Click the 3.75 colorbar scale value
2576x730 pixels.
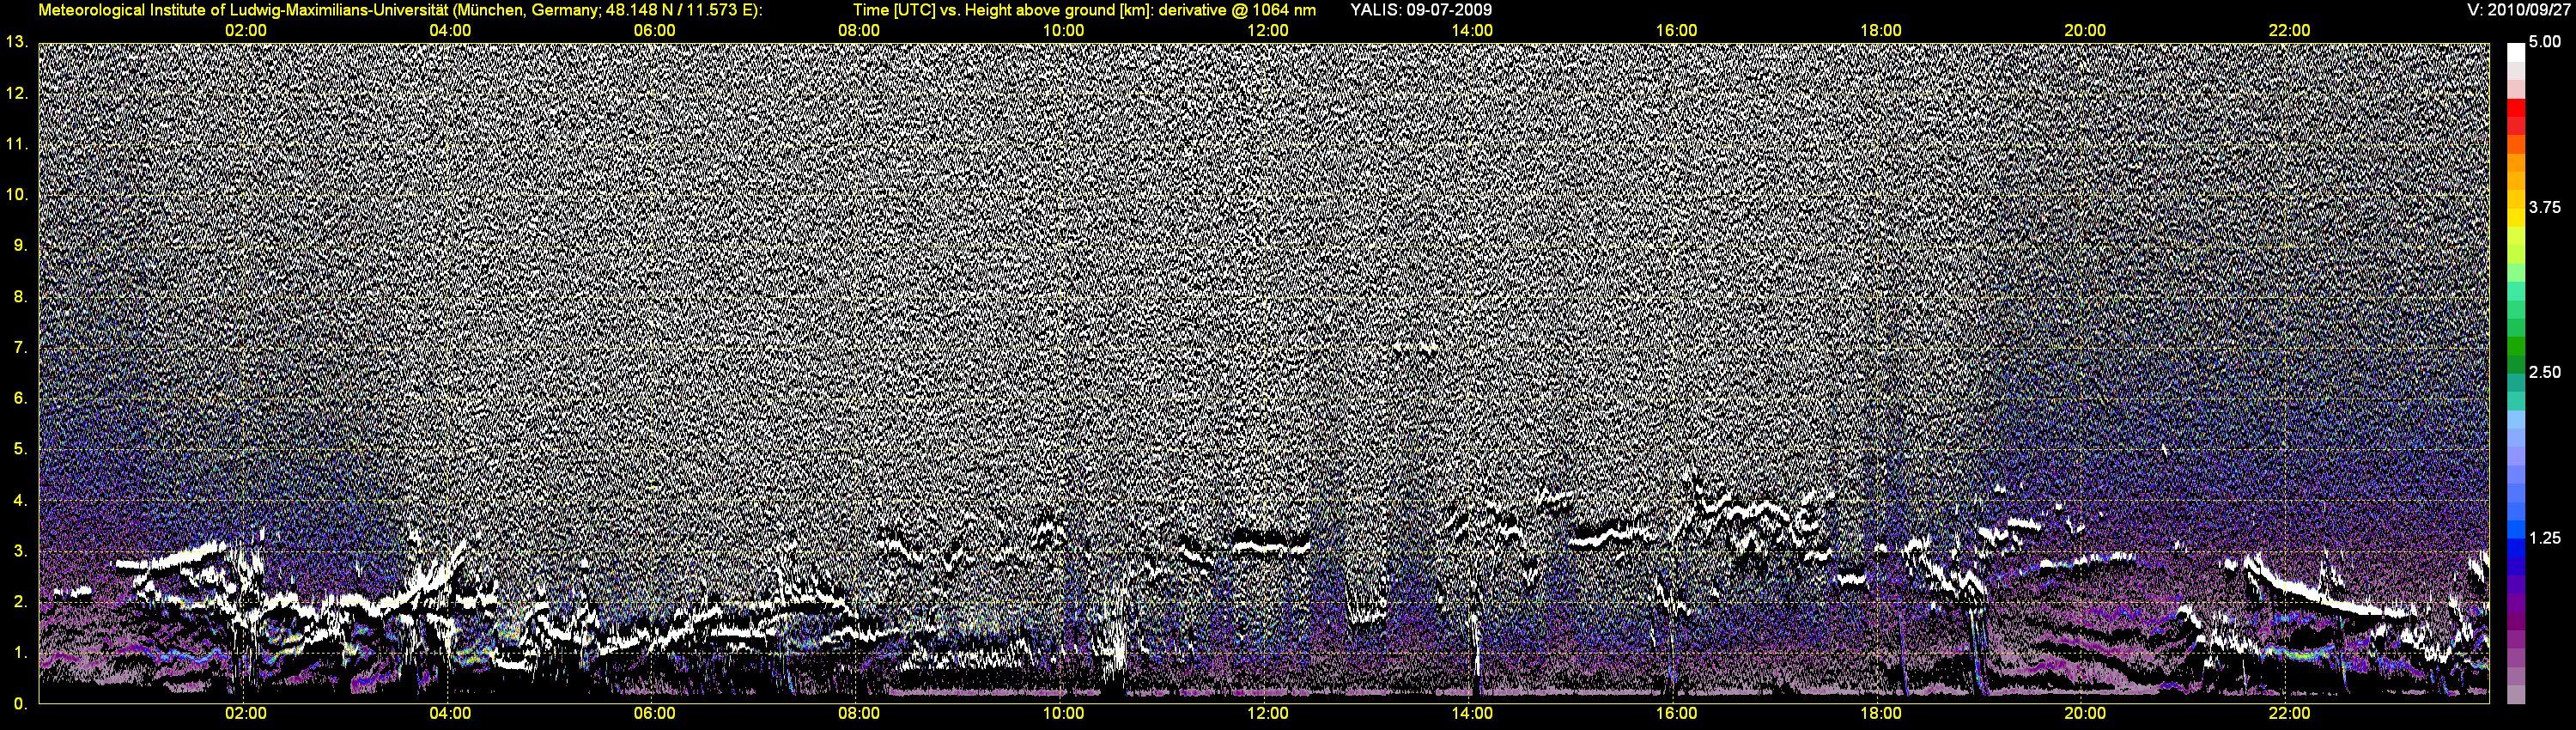tap(2545, 207)
